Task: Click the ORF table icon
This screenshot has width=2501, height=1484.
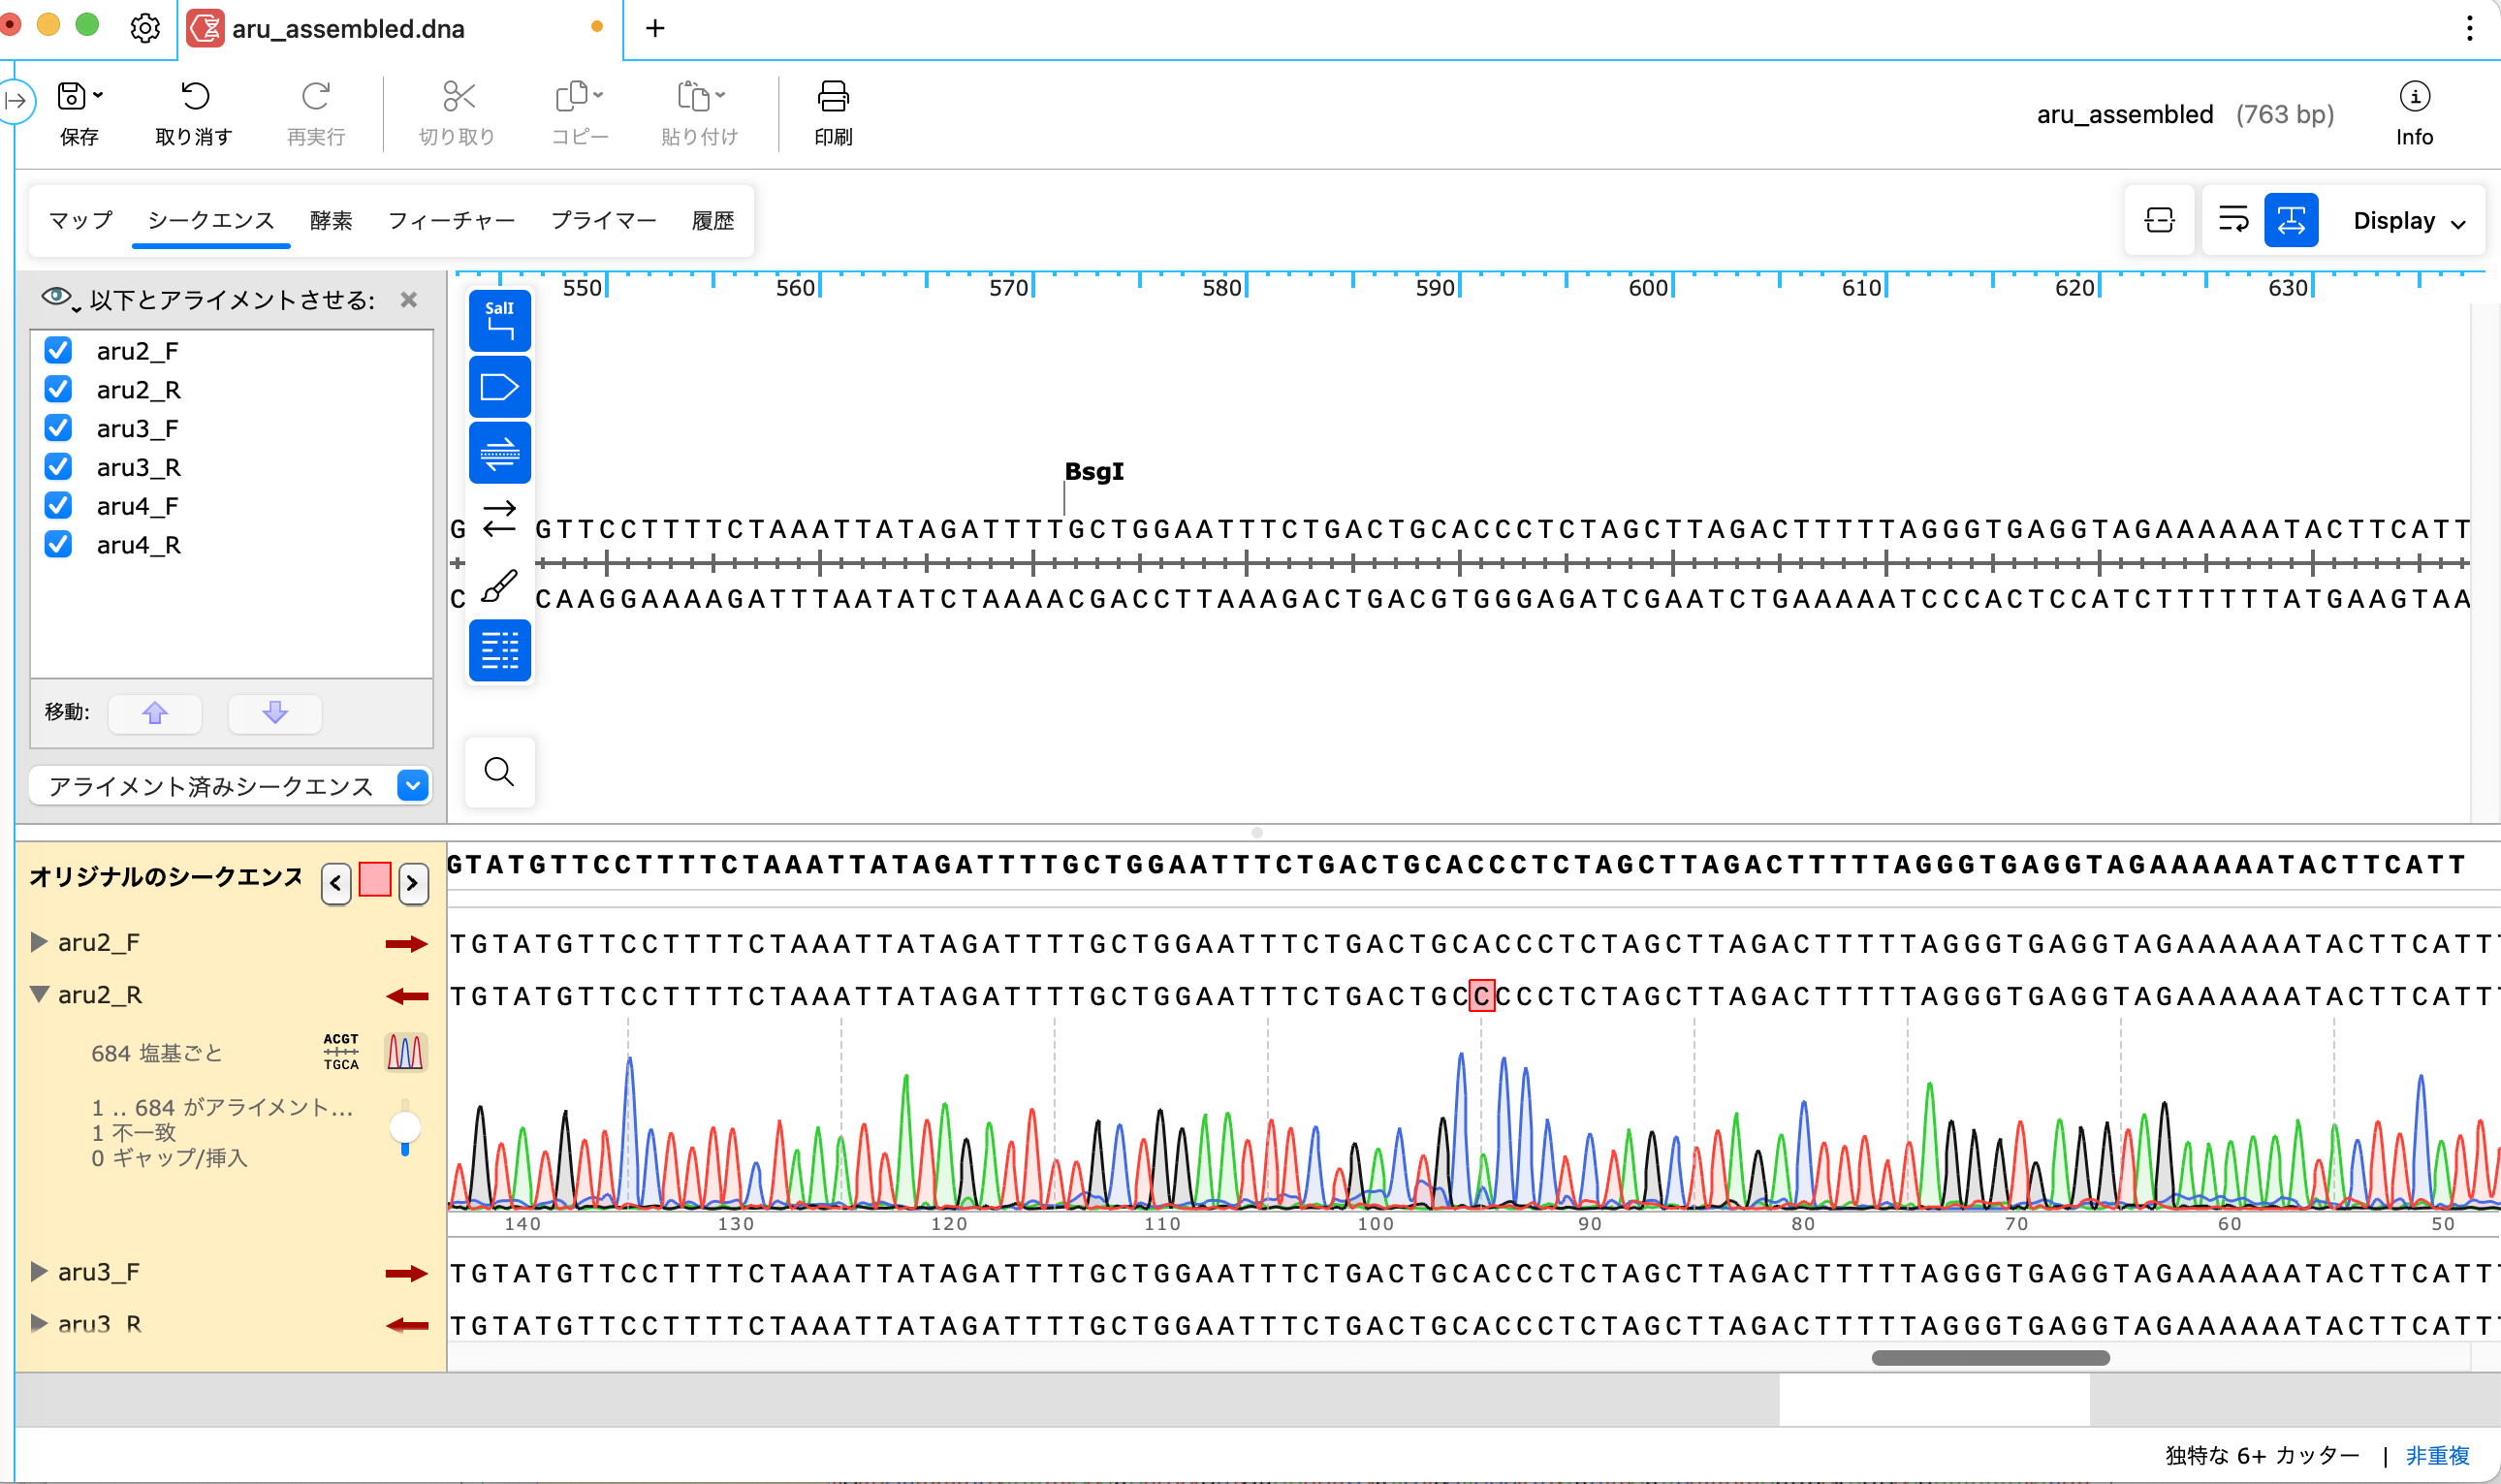Action: click(x=500, y=651)
